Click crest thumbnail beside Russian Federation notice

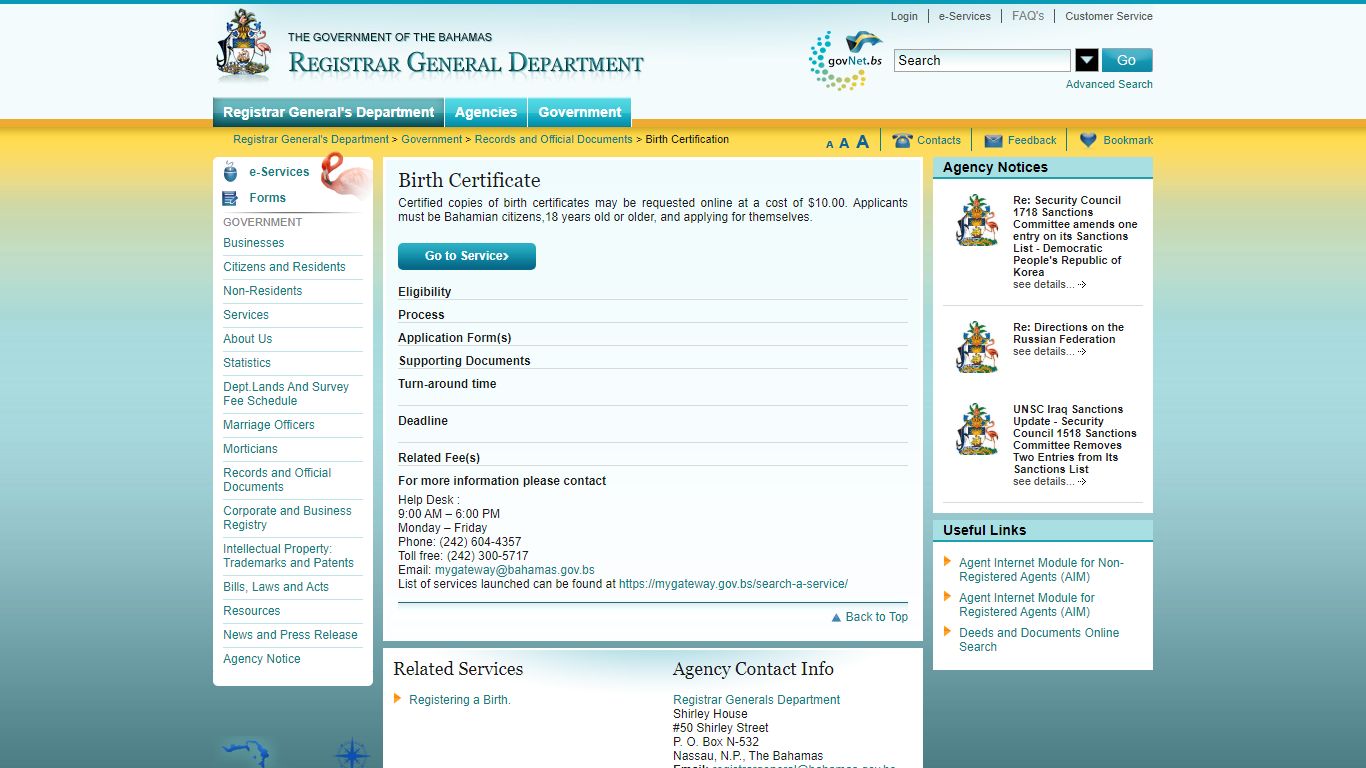tap(977, 347)
